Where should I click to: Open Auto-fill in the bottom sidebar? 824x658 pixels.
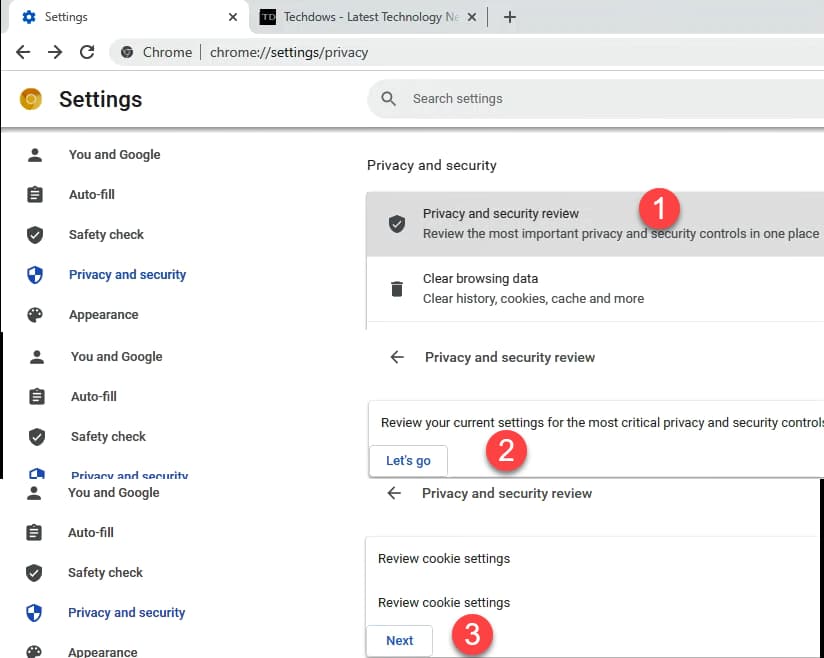[x=90, y=532]
